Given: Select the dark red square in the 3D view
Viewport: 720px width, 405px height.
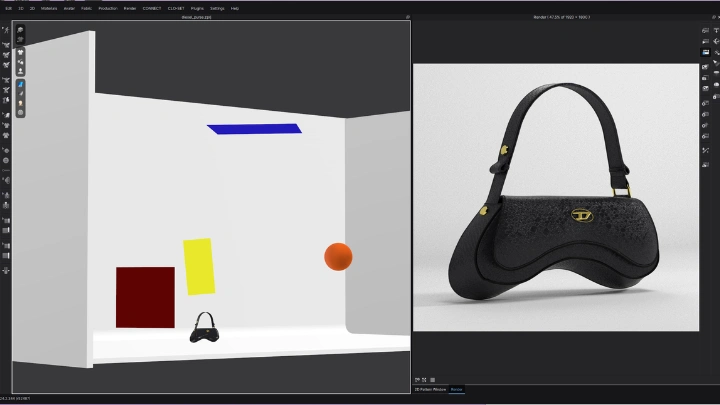Looking at the screenshot, I should click(x=145, y=297).
